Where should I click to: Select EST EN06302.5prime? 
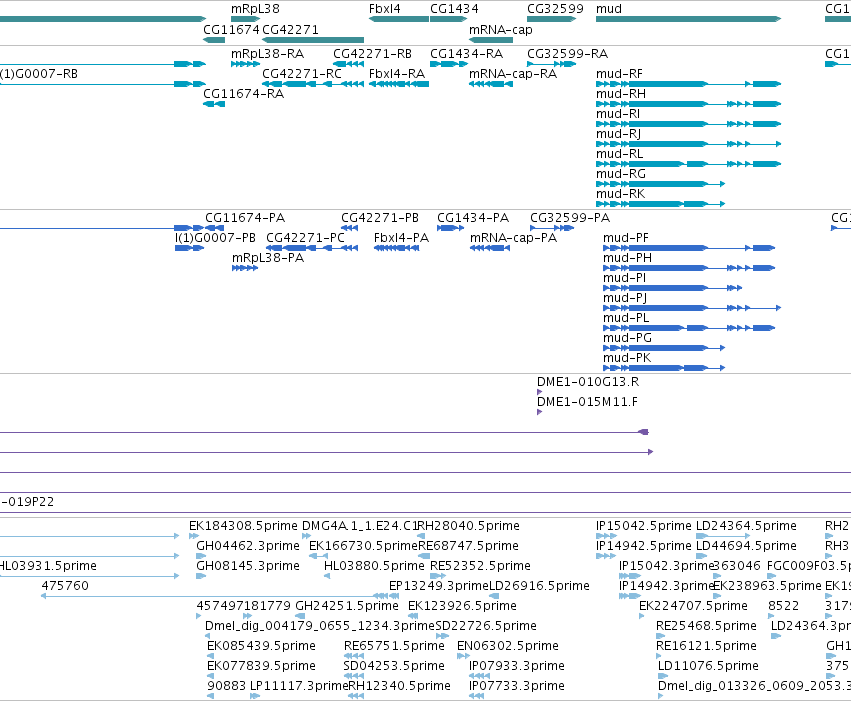[x=508, y=647]
